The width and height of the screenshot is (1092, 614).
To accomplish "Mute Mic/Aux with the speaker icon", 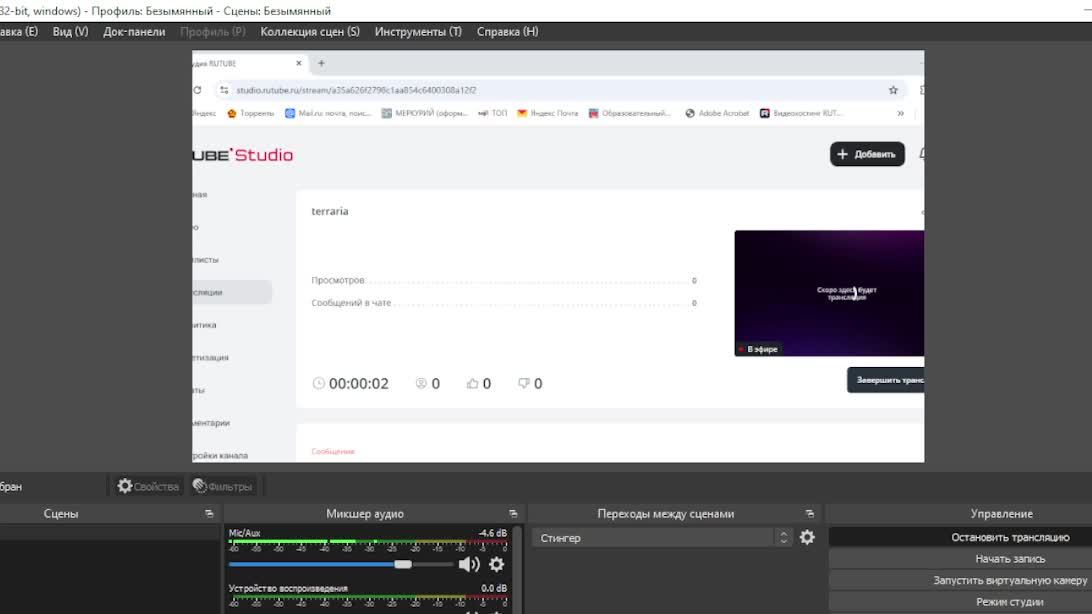I will [469, 565].
